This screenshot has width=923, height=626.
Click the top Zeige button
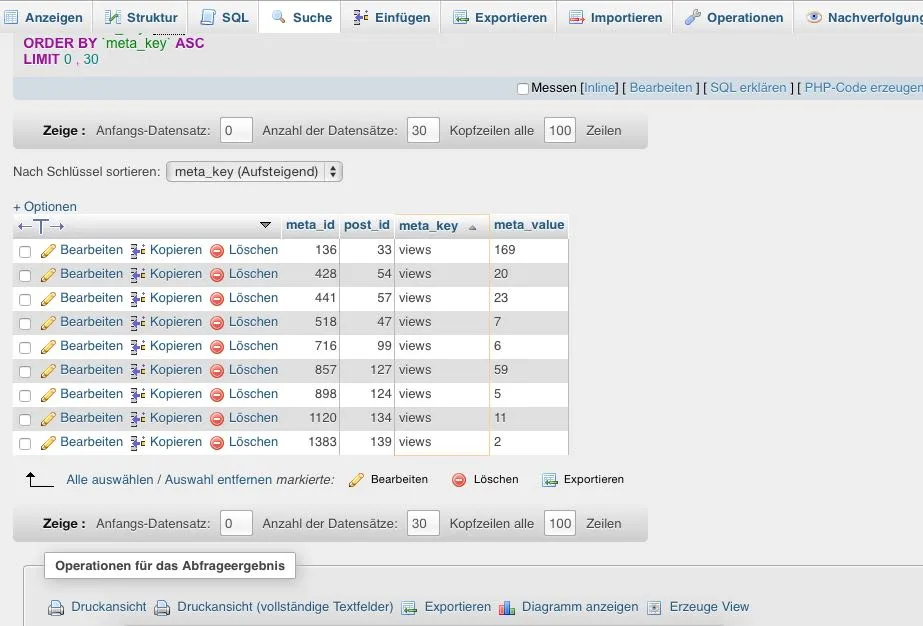pos(64,131)
